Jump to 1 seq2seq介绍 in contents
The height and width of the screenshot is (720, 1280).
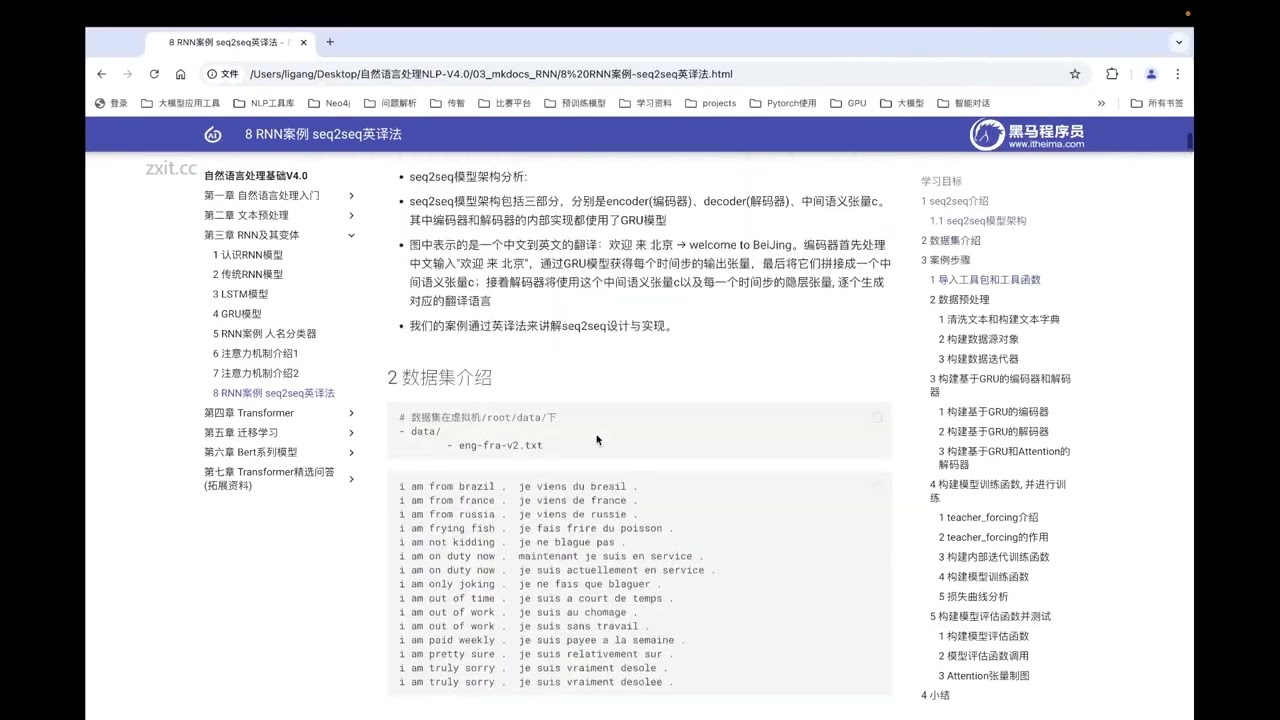tap(954, 201)
